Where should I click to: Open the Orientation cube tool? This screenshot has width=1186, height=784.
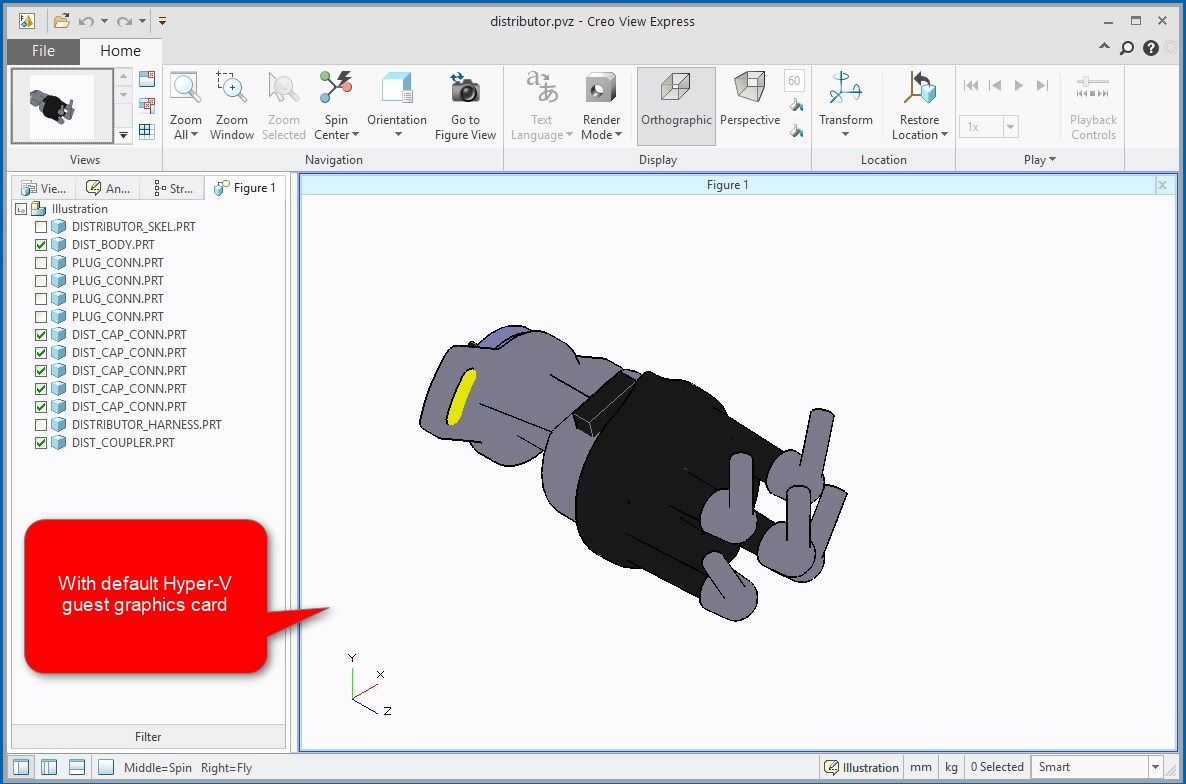coord(397,88)
